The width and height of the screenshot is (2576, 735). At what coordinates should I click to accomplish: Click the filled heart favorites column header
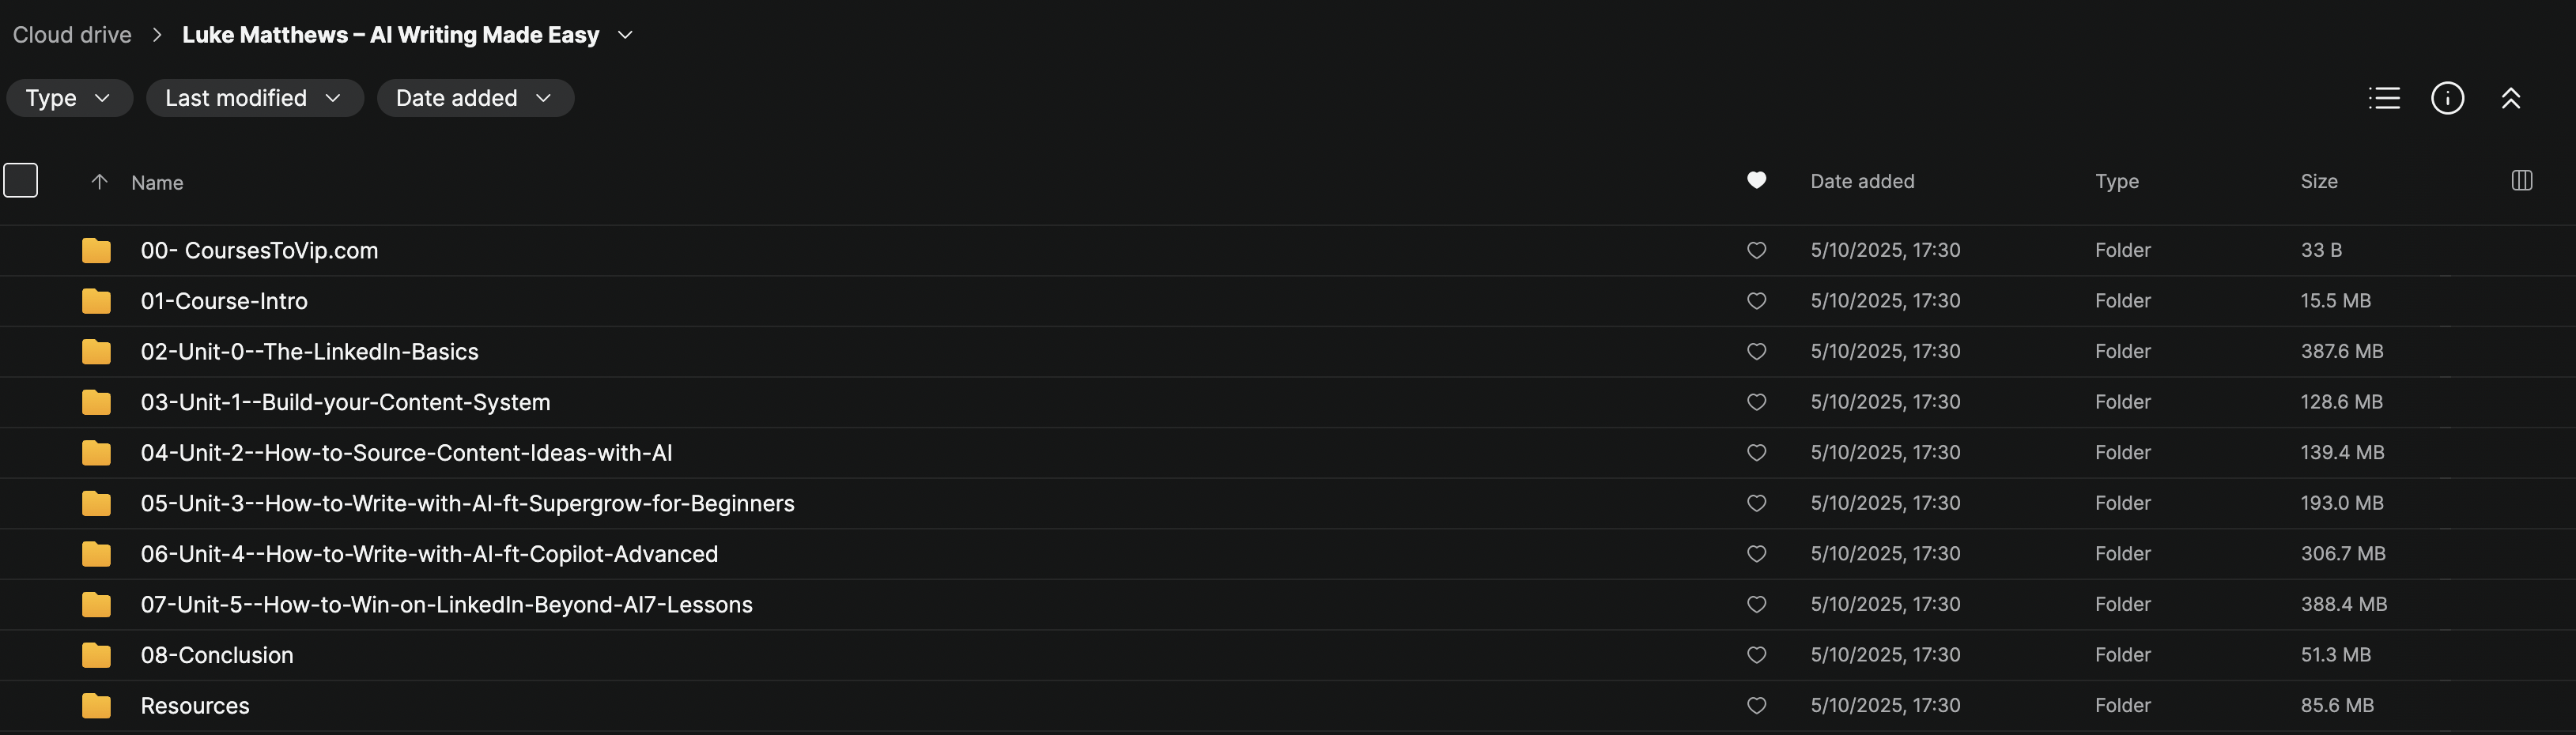click(x=1756, y=180)
